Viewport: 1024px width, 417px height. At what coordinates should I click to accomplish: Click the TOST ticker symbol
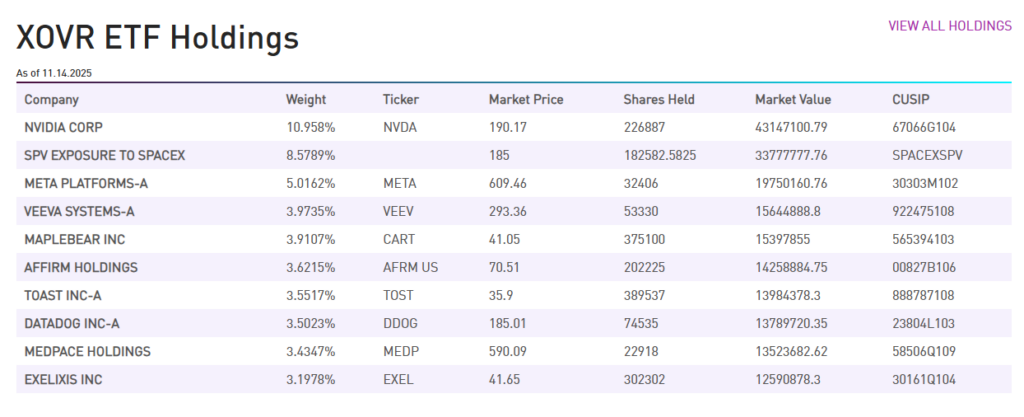coord(398,296)
